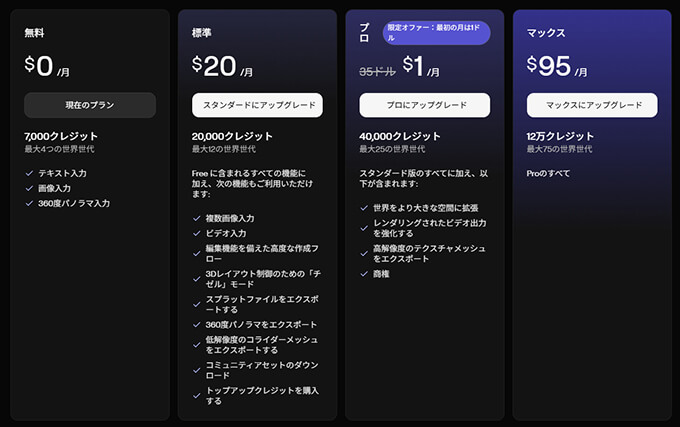The image size is (680, 427).
Task: Click checkmark next to 360度パノラマ入力
Action: [x=29, y=203]
